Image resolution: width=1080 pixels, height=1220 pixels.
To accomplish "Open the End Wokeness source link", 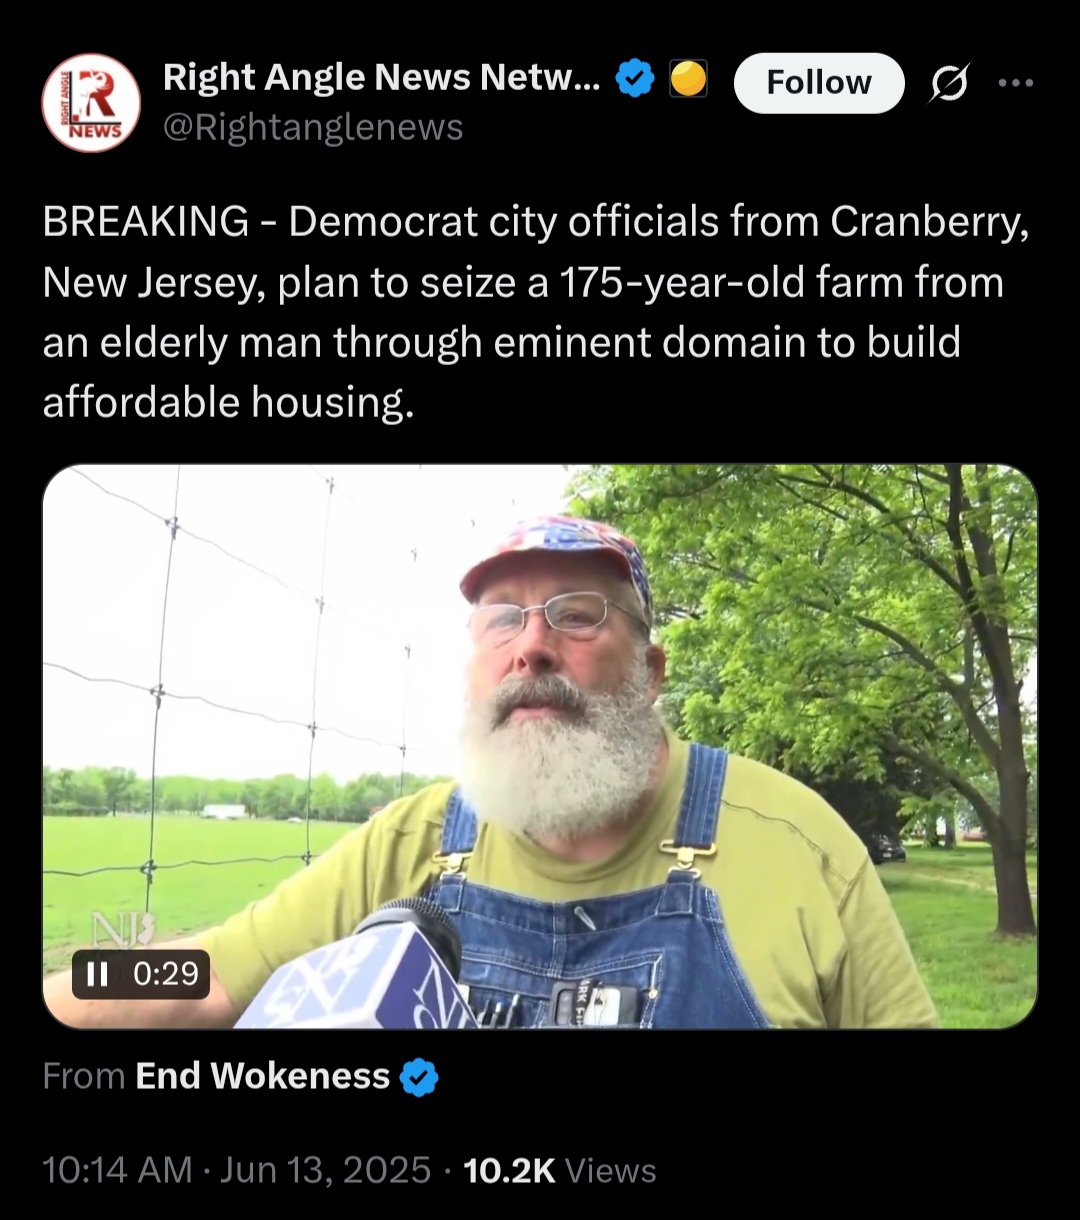I will [x=262, y=1076].
